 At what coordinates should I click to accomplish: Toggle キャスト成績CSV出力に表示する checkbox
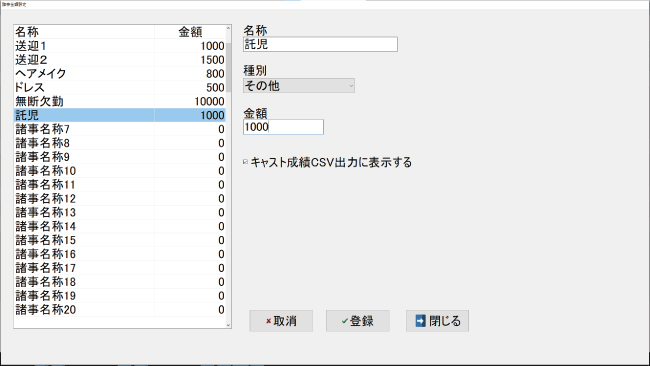click(245, 162)
